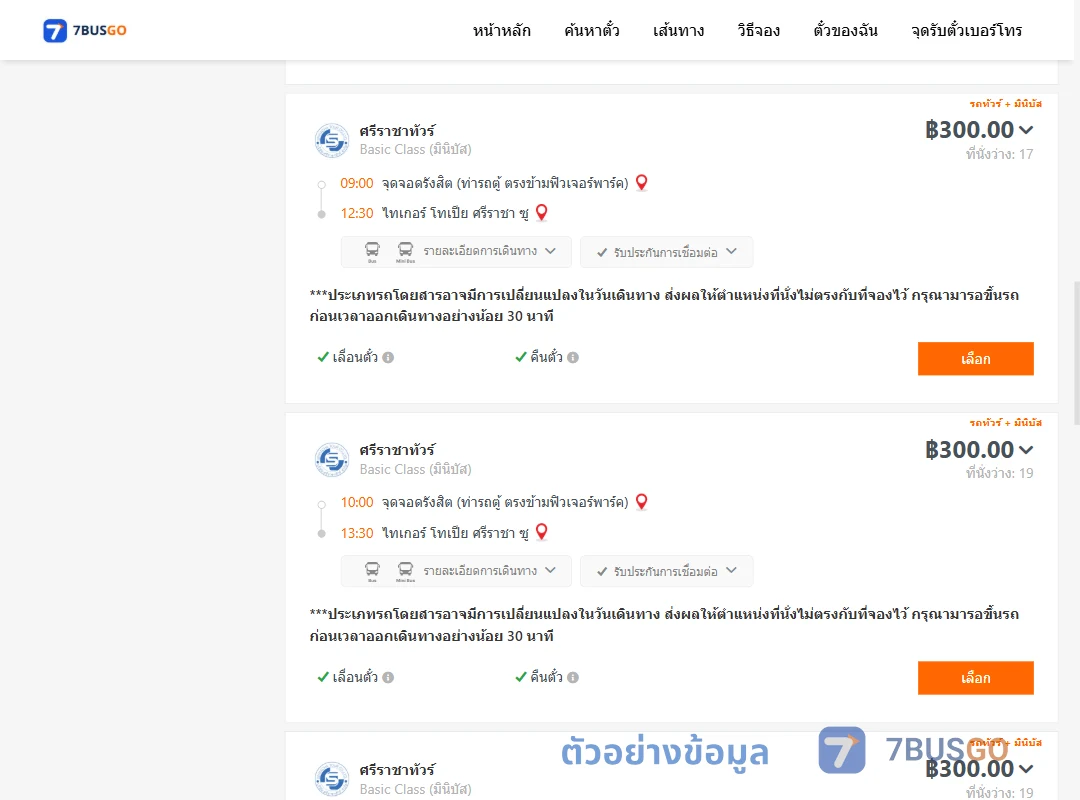Click the 7BUSGO logo in header

[85, 30]
